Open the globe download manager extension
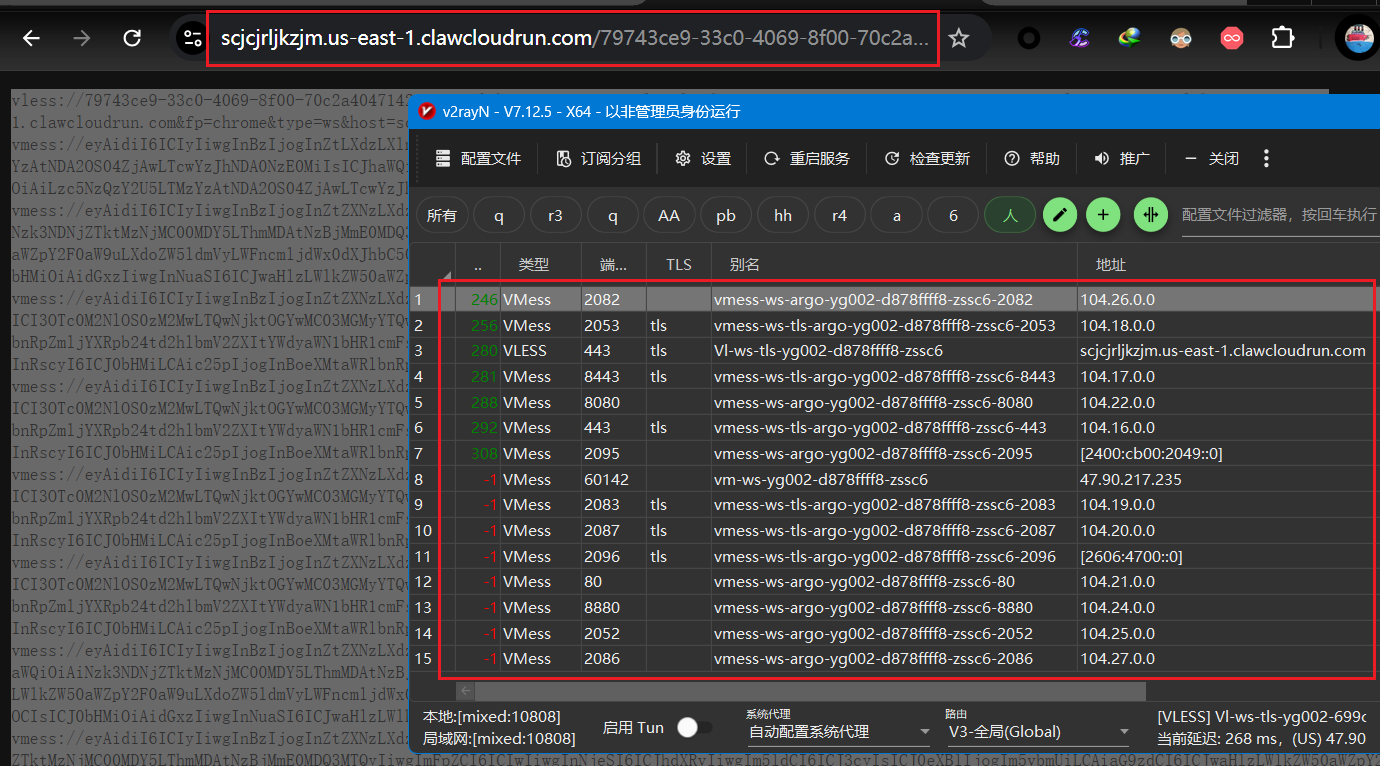The width and height of the screenshot is (1380, 766). click(1130, 38)
